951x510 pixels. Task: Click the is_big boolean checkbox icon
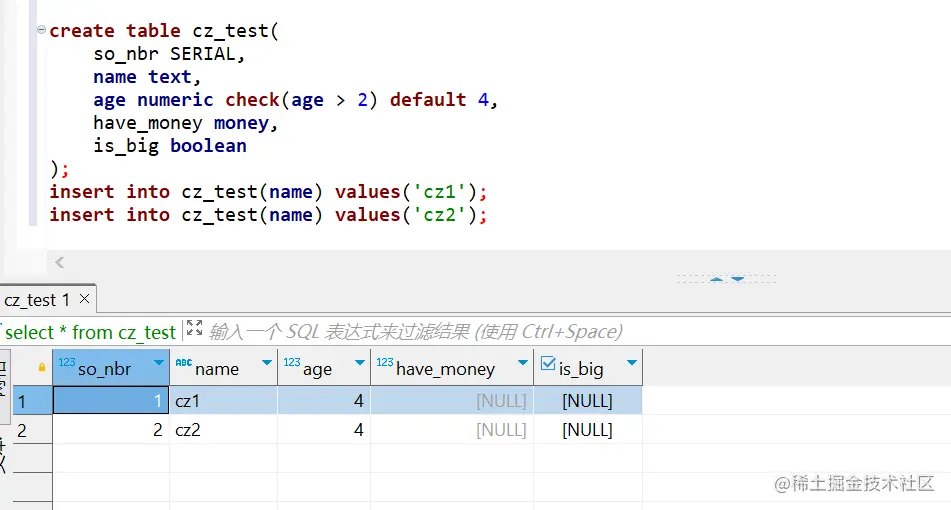pos(547,366)
